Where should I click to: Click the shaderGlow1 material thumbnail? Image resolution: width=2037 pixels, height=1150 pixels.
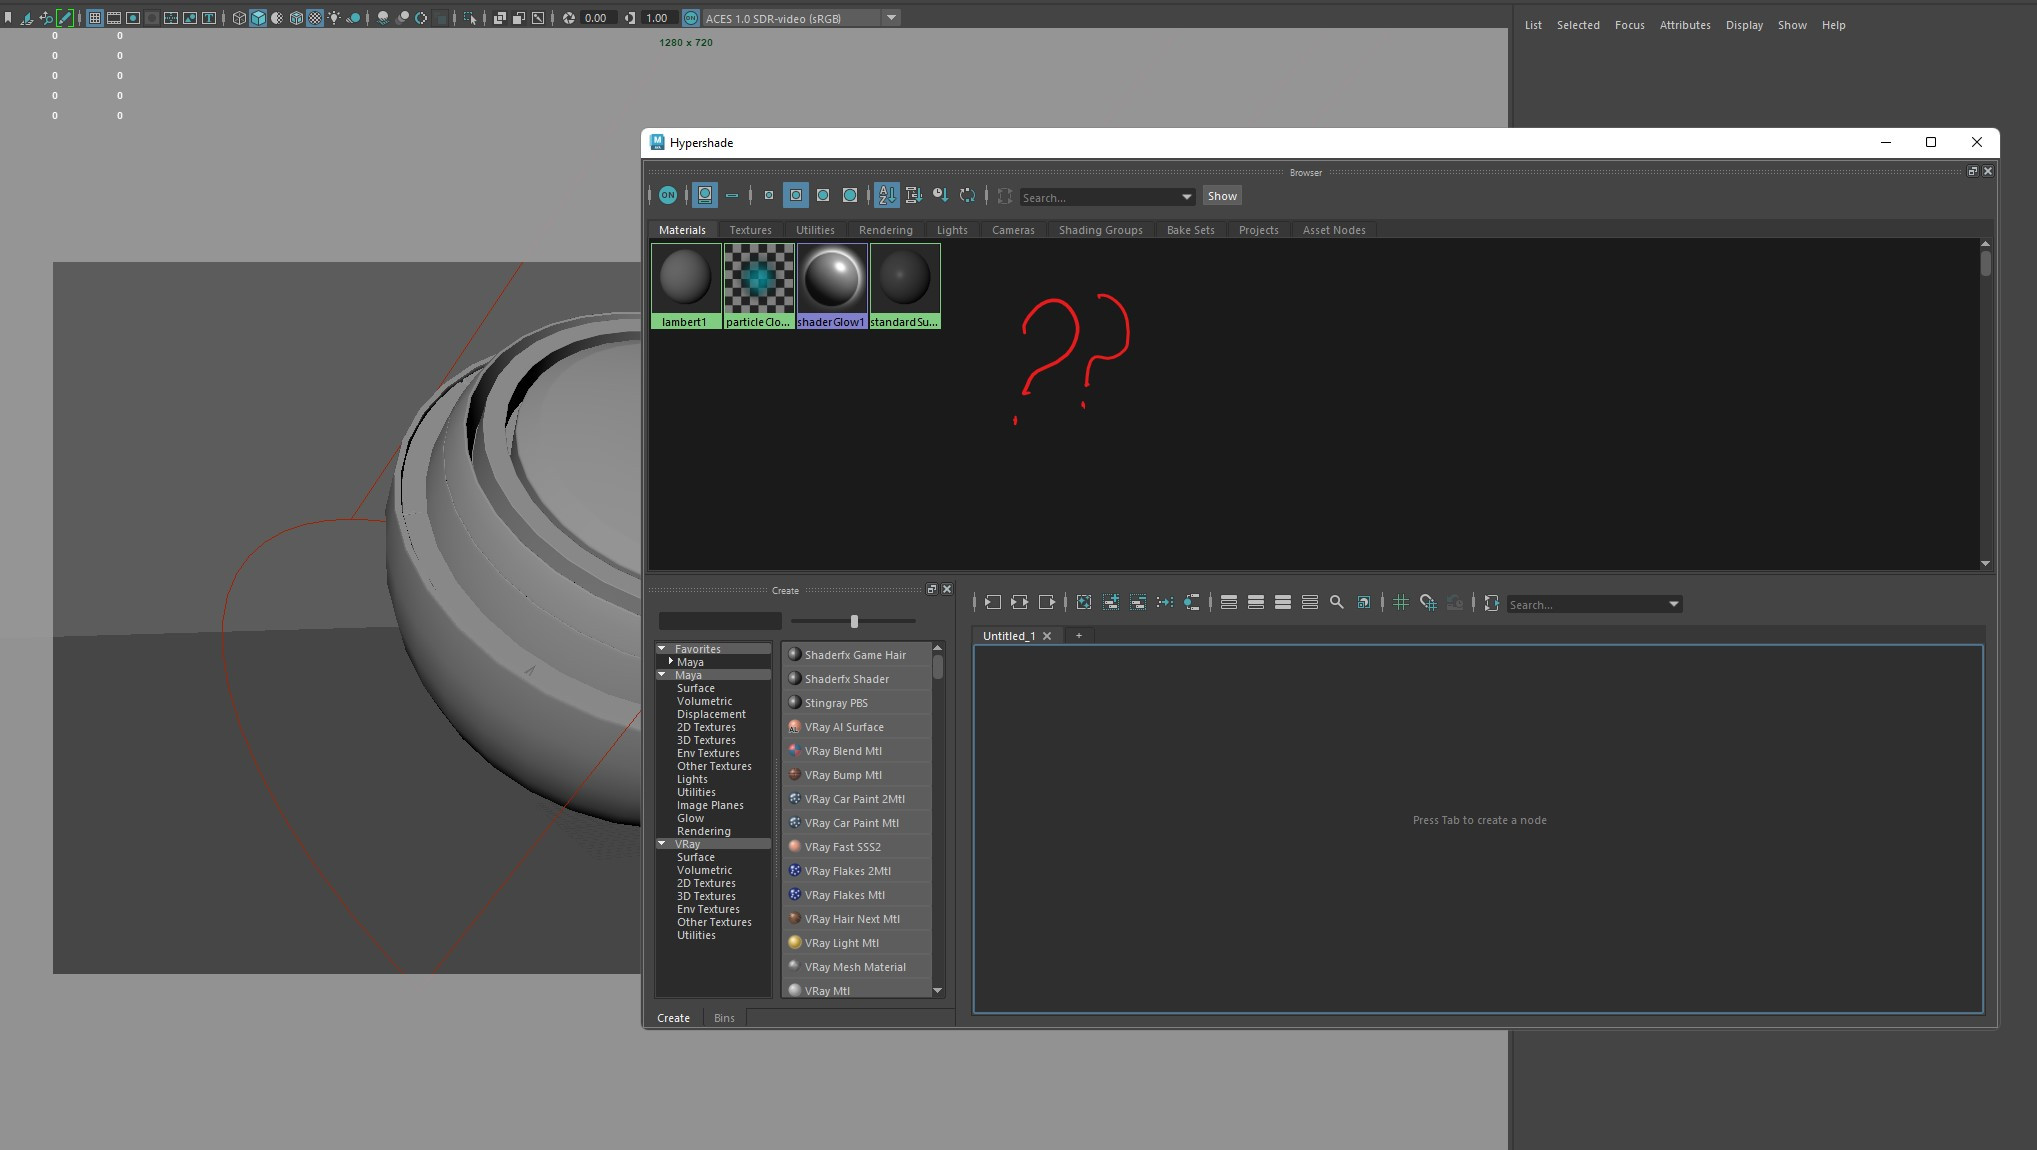click(830, 278)
